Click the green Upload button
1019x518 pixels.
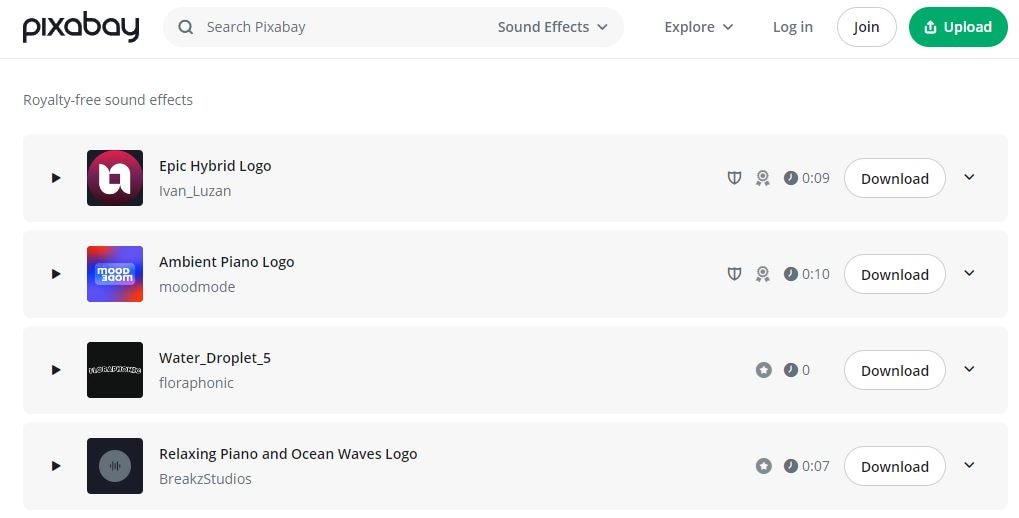(957, 27)
